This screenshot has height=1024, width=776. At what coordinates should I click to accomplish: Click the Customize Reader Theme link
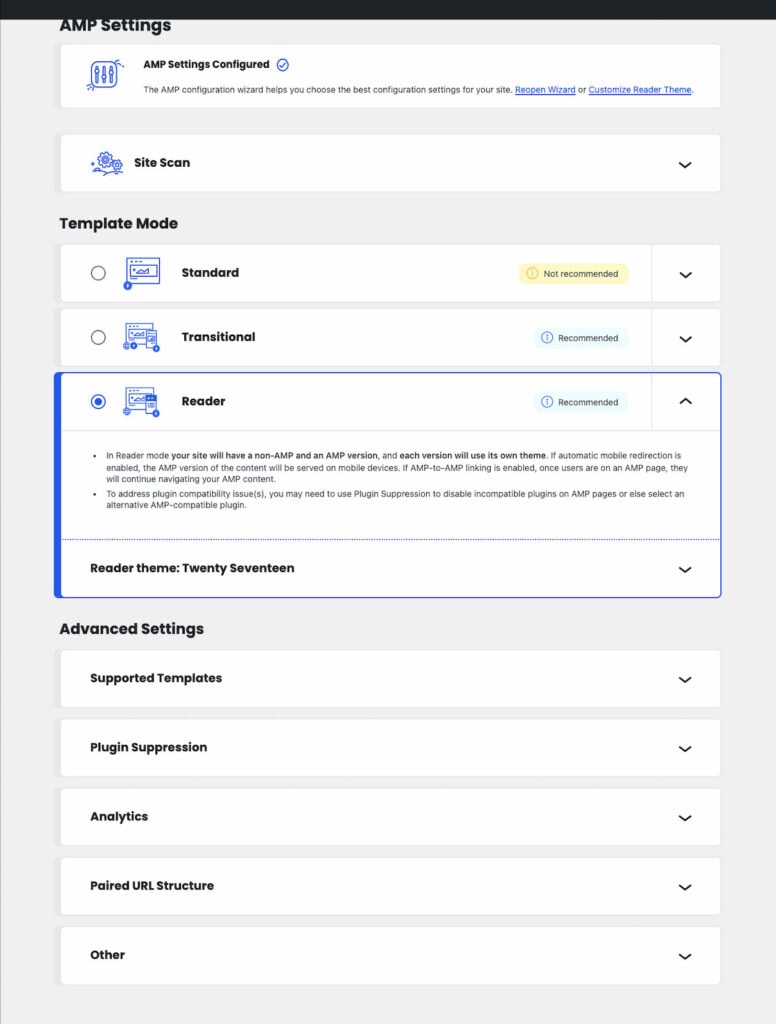[638, 89]
